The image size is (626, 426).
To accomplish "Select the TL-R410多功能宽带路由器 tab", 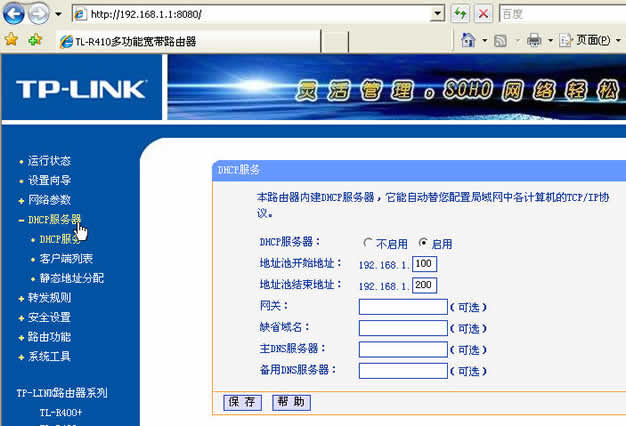I will pyautogui.click(x=188, y=41).
